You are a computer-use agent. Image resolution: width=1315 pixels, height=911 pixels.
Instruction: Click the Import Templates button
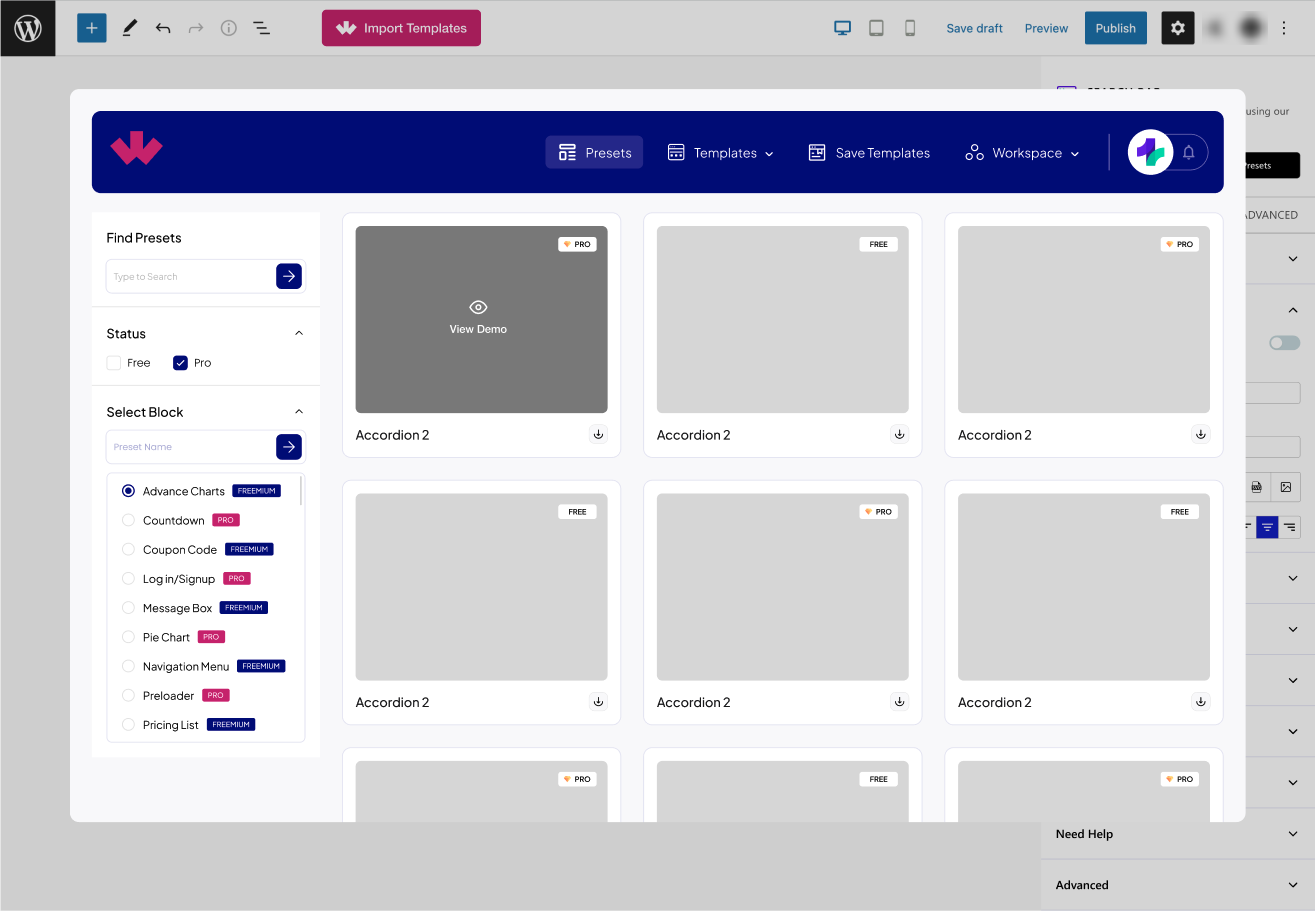[401, 28]
